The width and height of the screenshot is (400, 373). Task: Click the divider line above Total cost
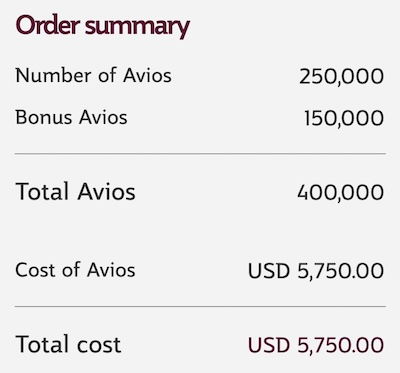pos(200,306)
